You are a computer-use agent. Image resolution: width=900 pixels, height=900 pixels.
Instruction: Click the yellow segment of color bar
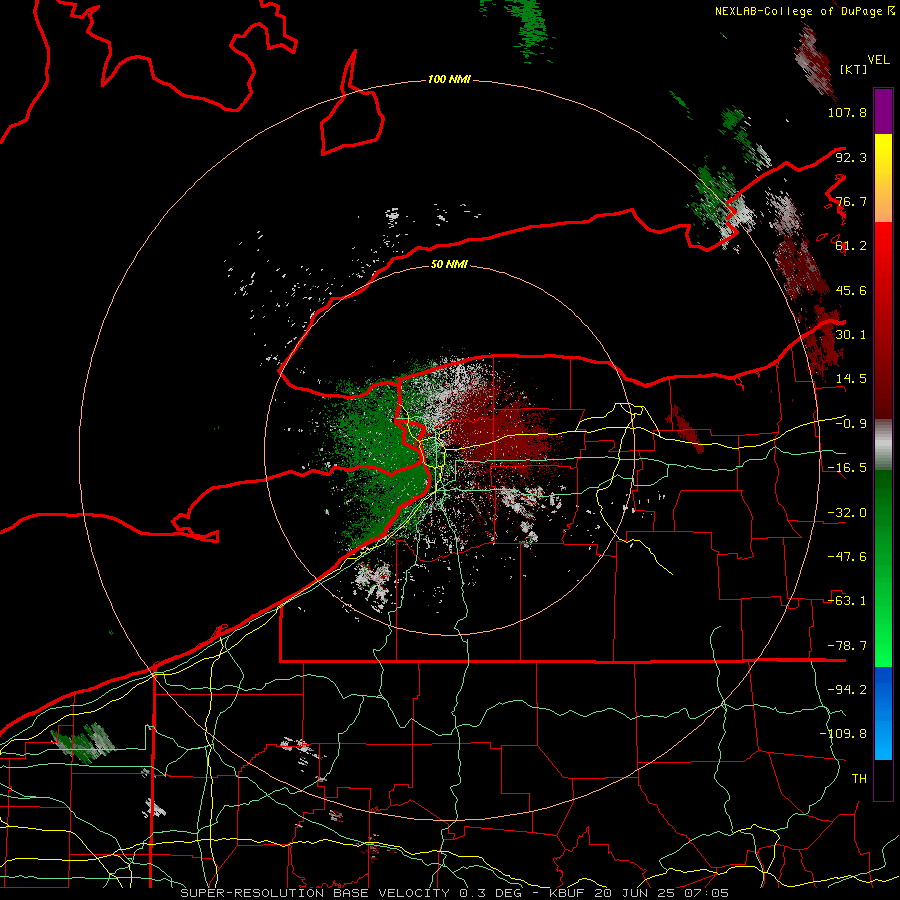pyautogui.click(x=883, y=178)
